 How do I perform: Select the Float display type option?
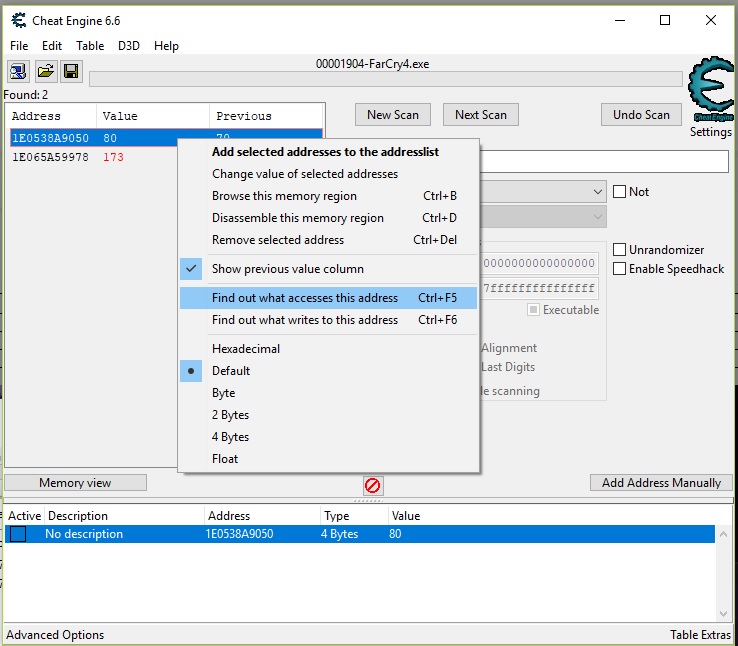pos(225,459)
